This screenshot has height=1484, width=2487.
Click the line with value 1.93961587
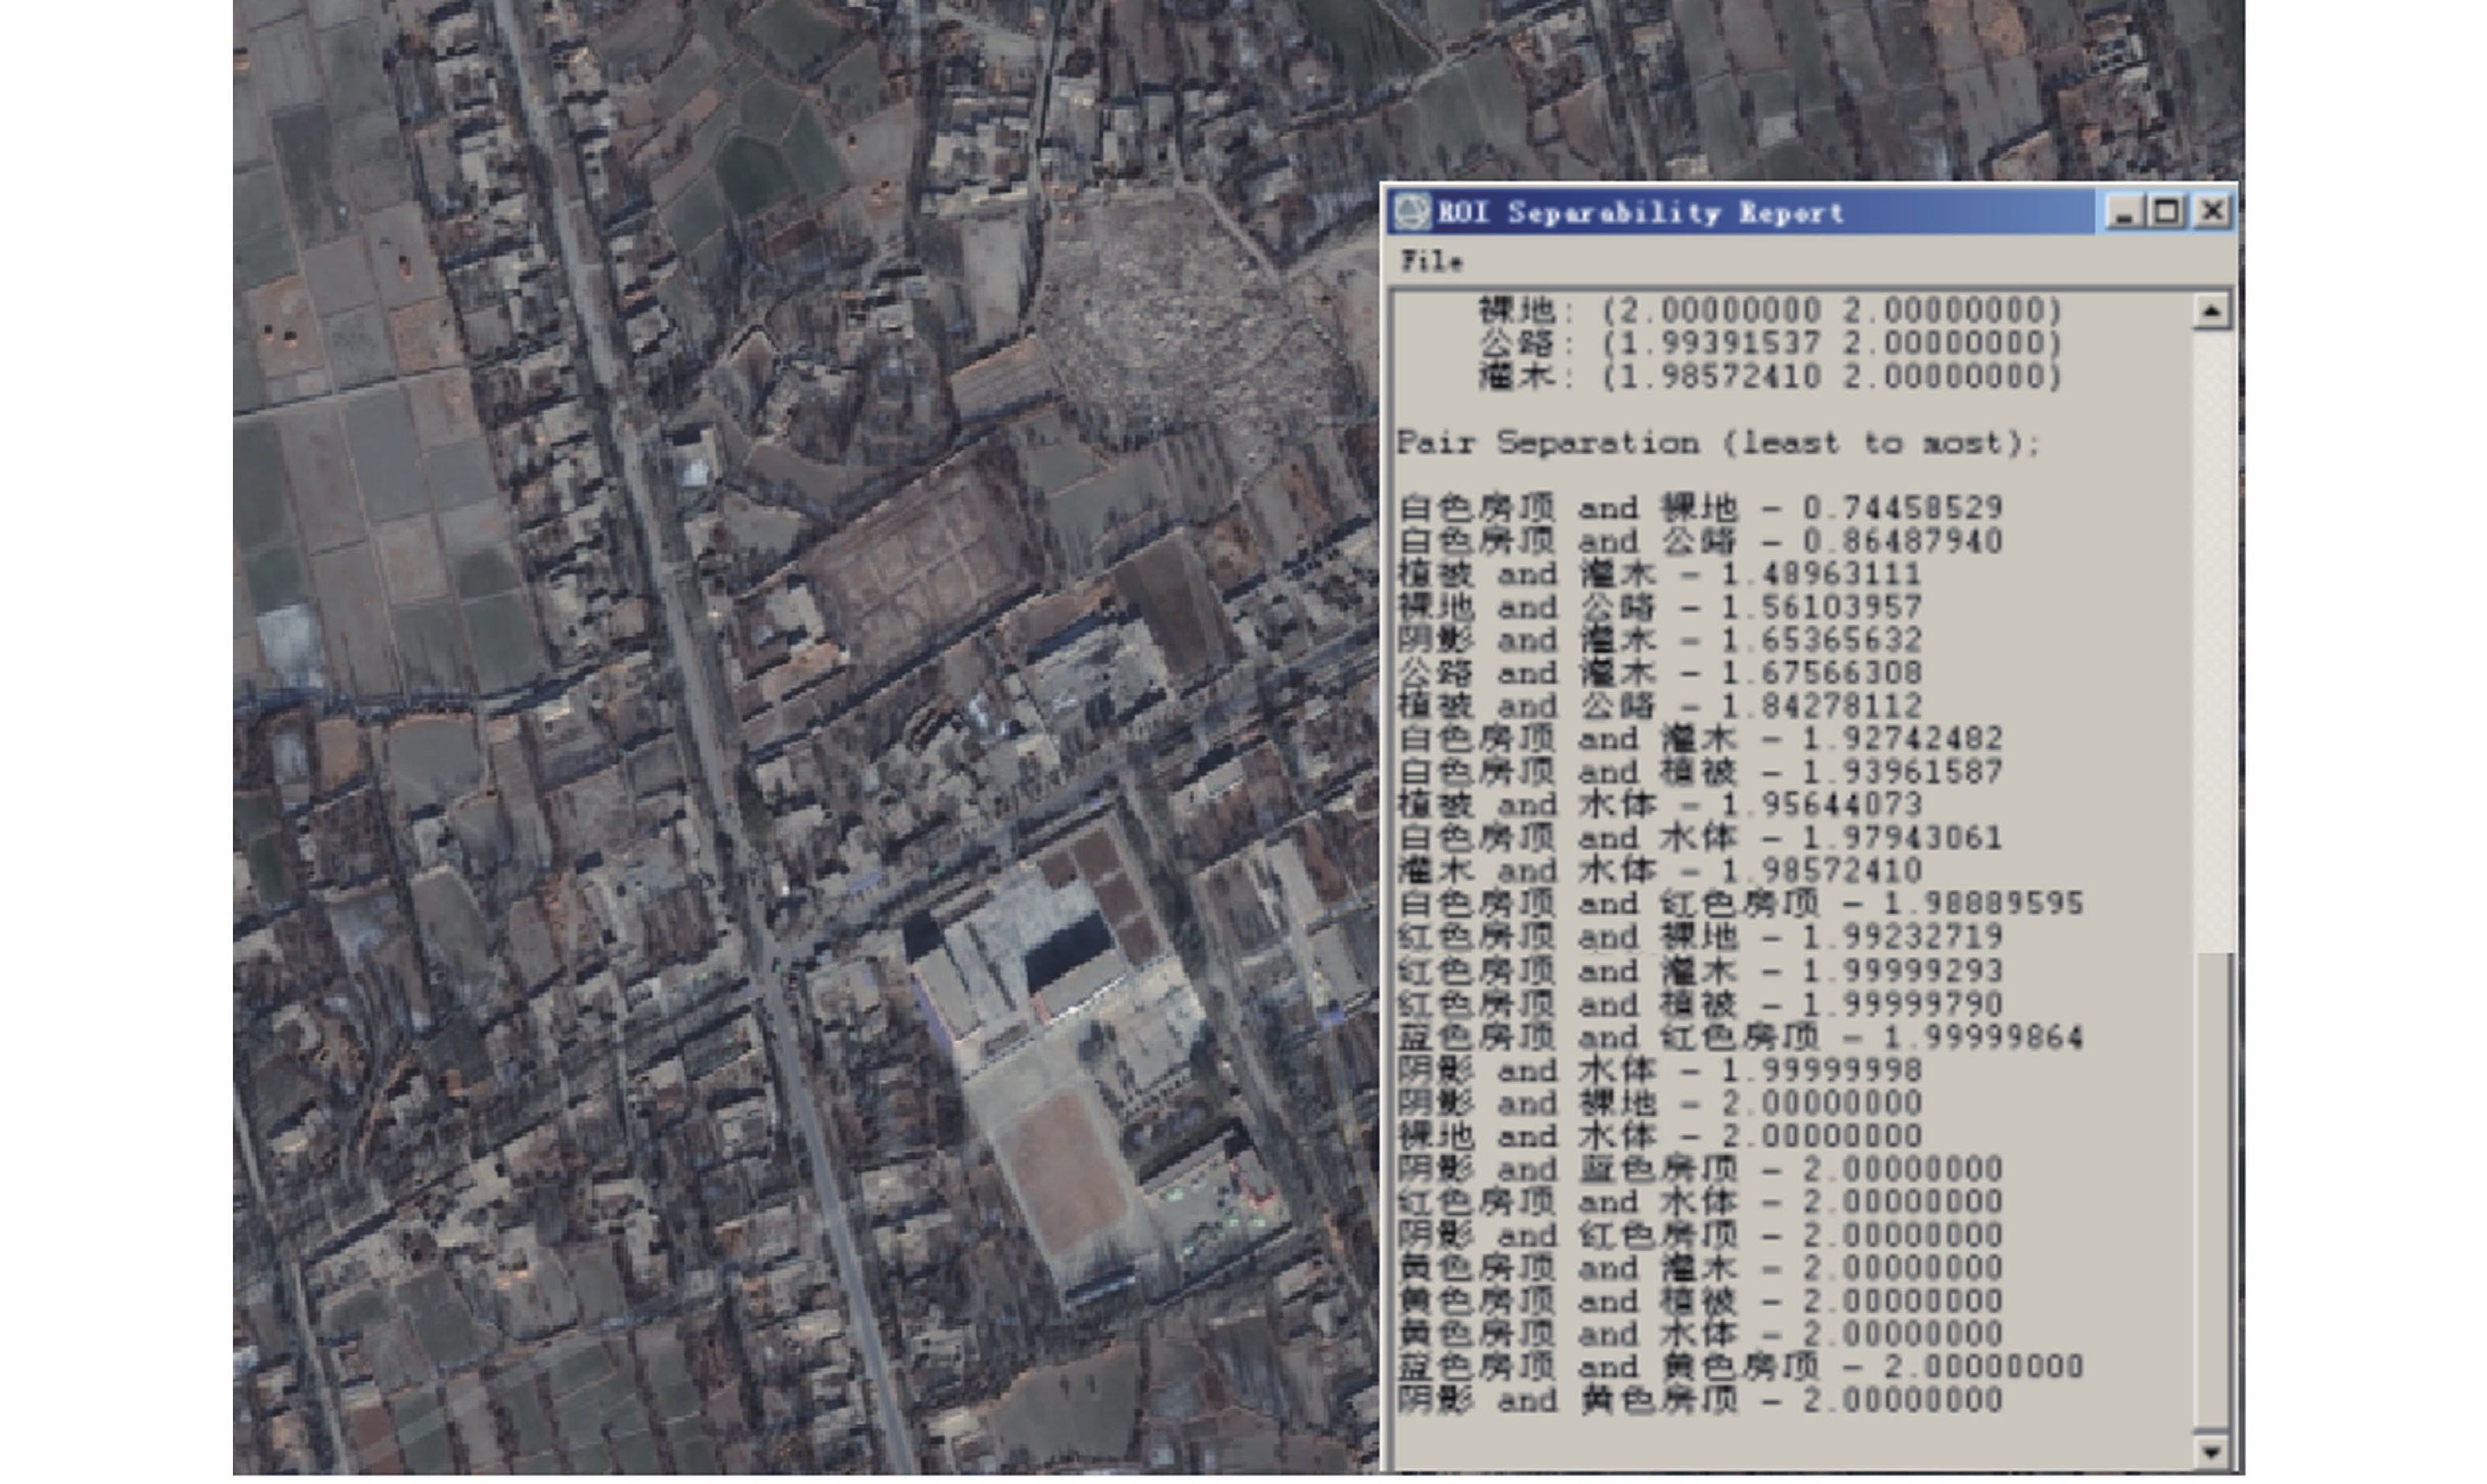coord(1700,772)
